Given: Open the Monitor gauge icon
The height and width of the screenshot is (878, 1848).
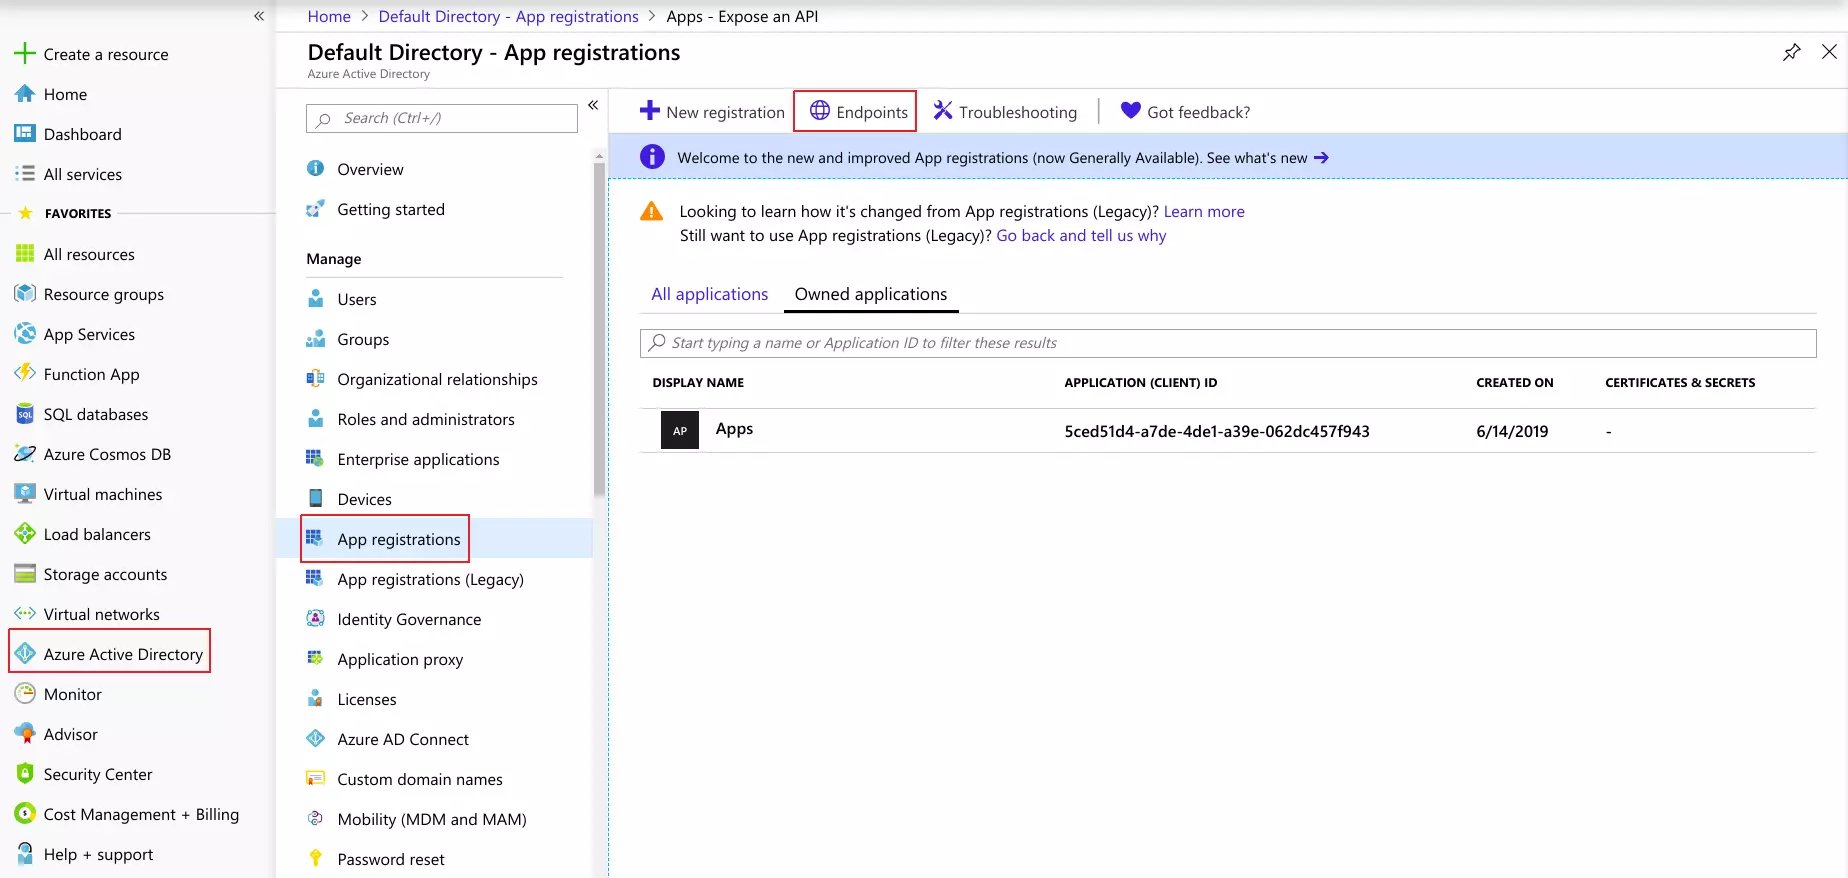Looking at the screenshot, I should 25,694.
